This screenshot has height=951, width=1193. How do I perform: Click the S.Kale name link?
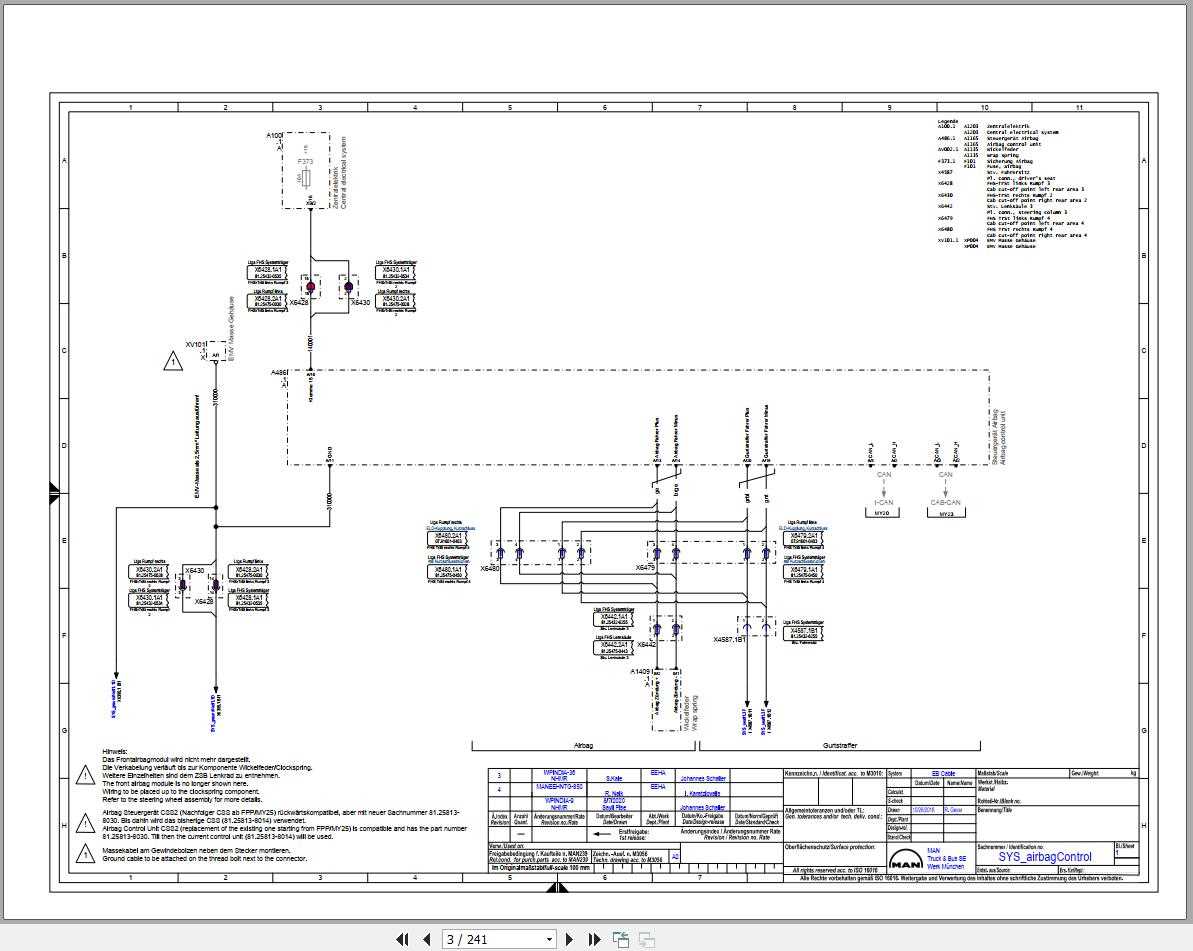tap(613, 778)
